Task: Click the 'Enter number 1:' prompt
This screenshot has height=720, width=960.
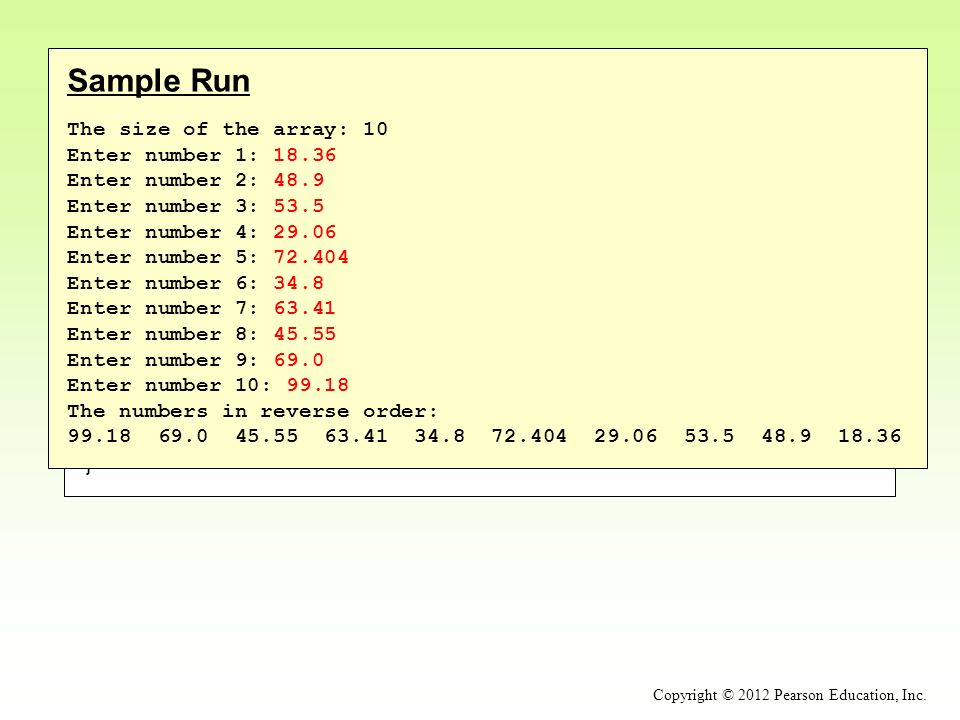Action: click(162, 155)
